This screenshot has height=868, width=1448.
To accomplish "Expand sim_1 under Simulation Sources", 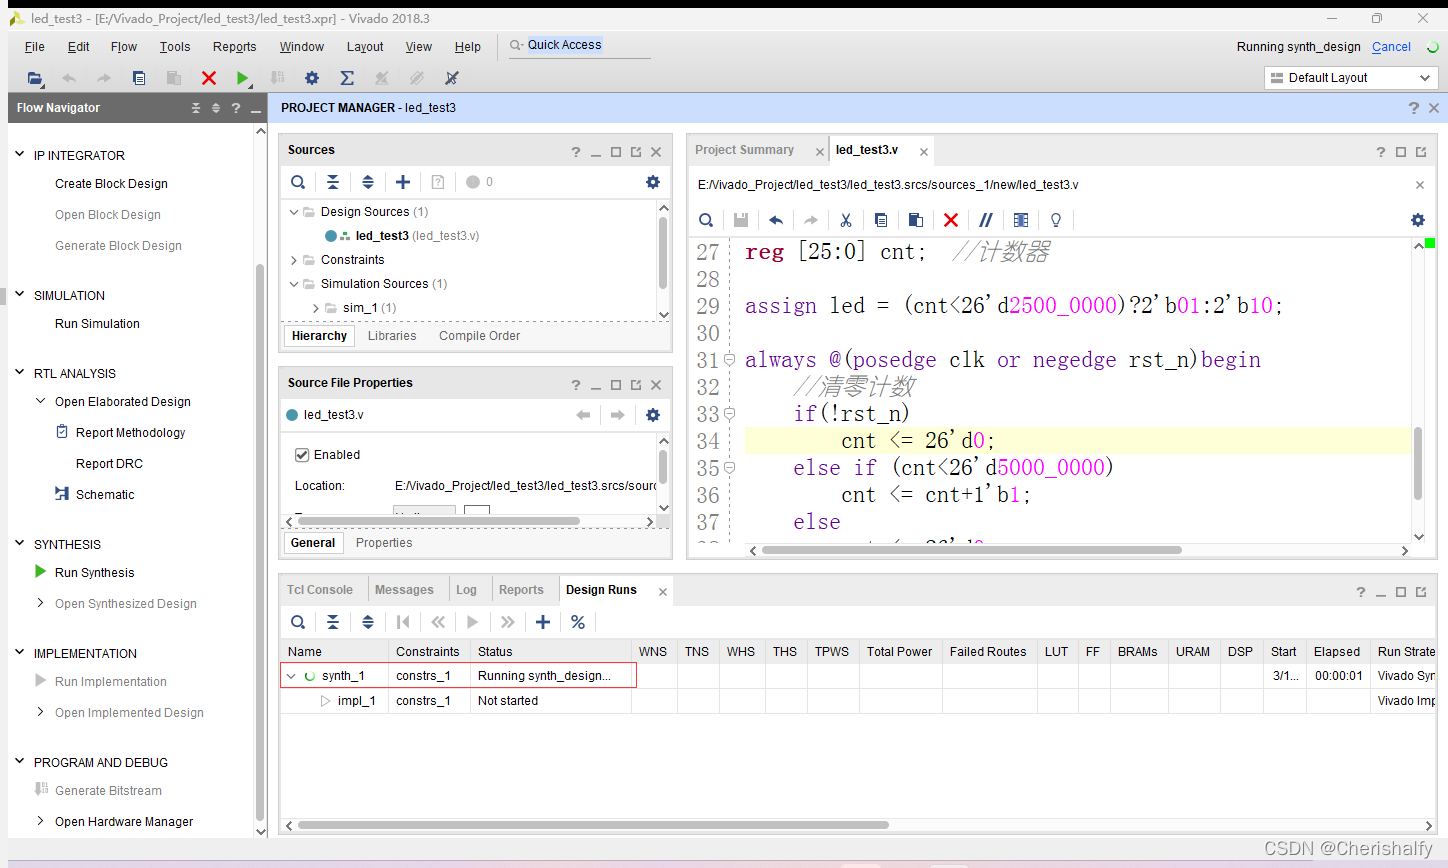I will click(x=316, y=308).
